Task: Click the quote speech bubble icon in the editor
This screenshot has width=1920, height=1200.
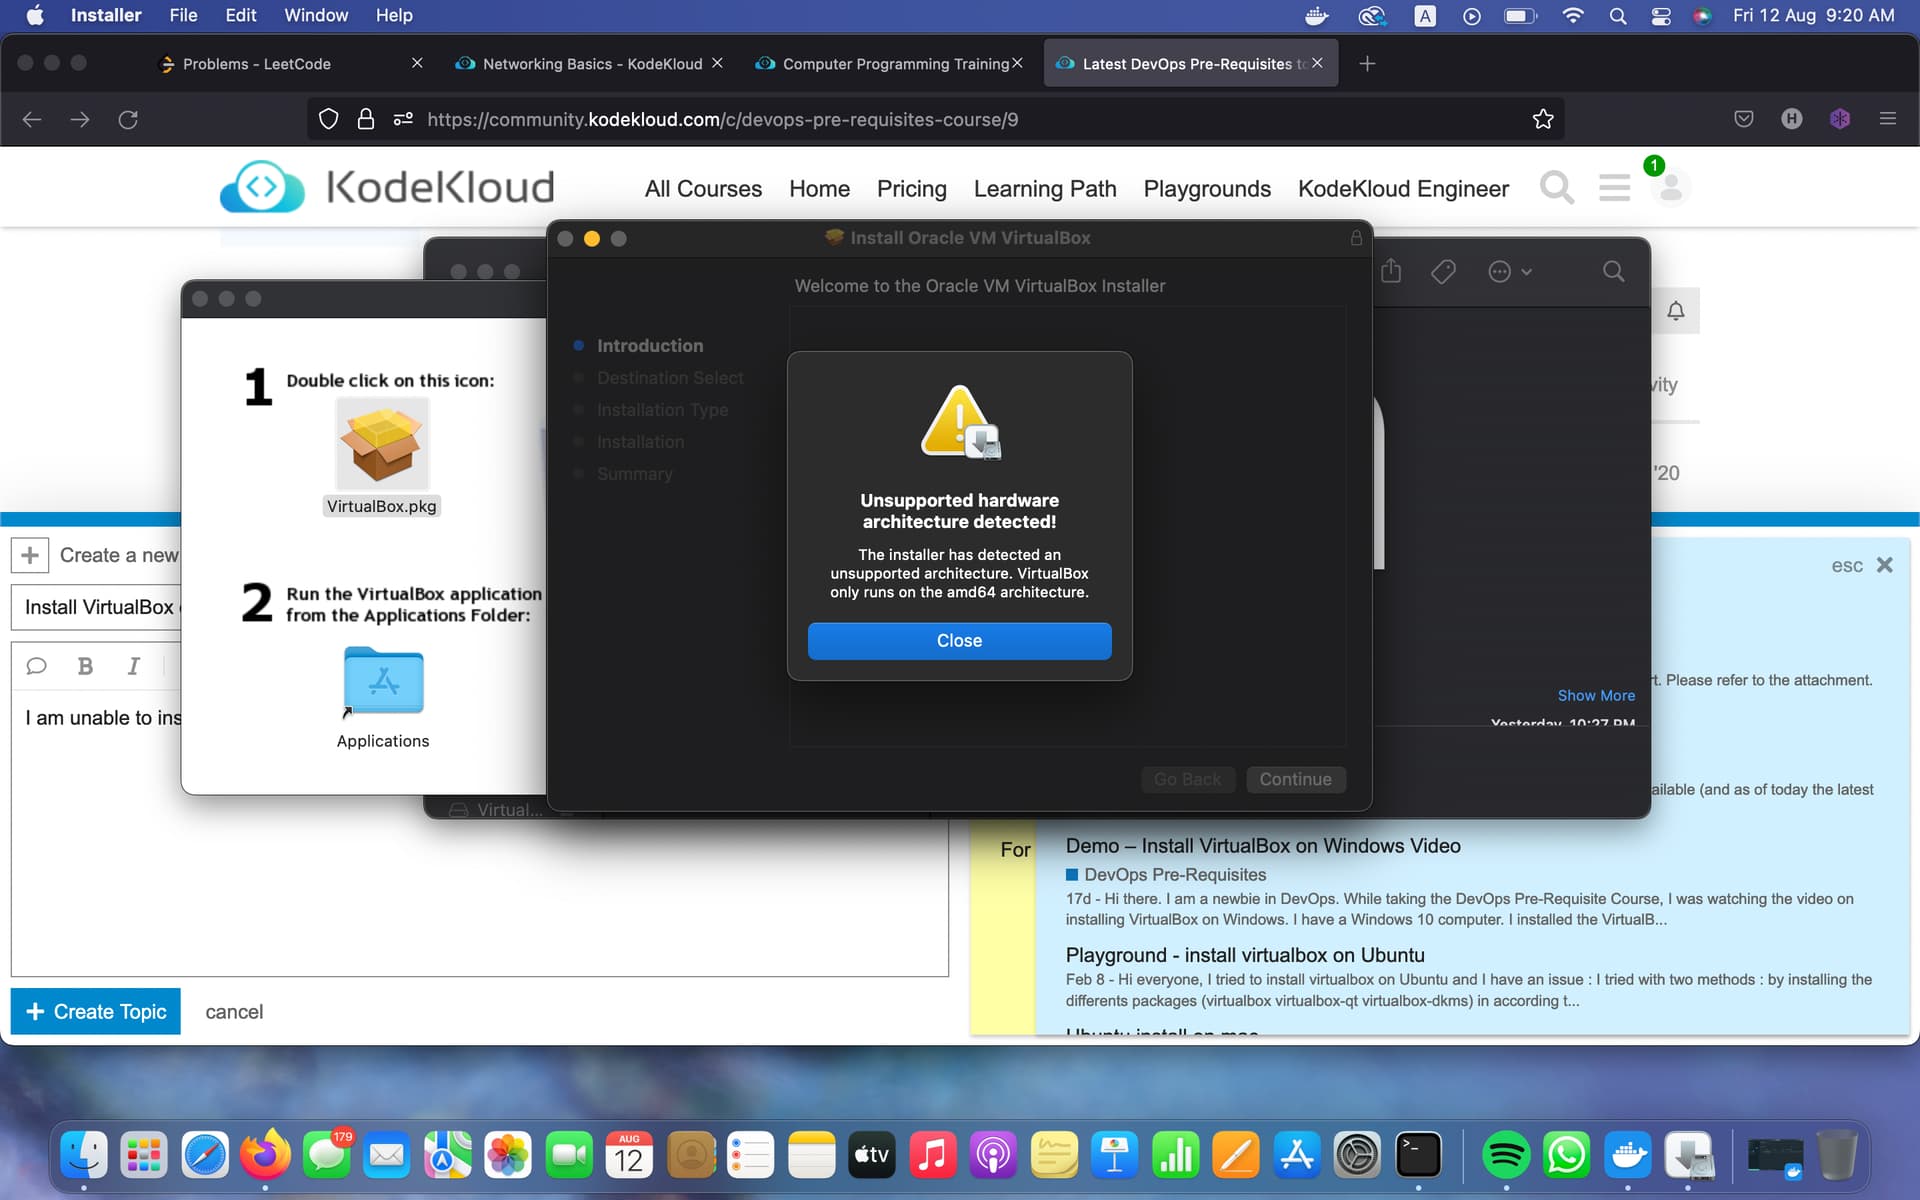Action: coord(37,666)
